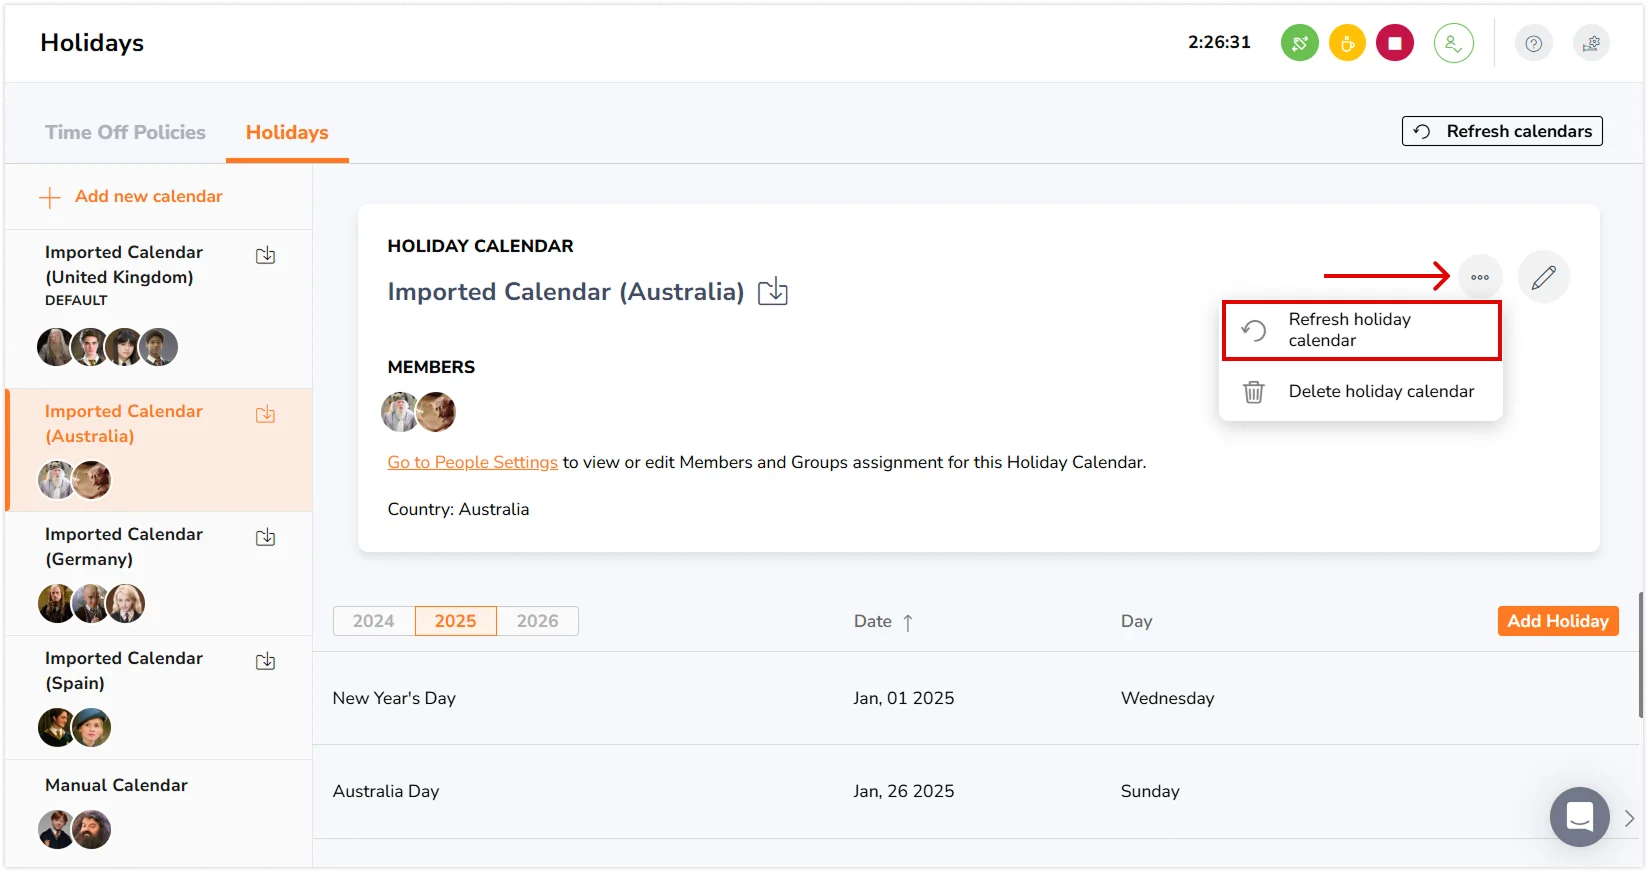The width and height of the screenshot is (1648, 872).
Task: Open the help question mark icon
Action: 1533,43
